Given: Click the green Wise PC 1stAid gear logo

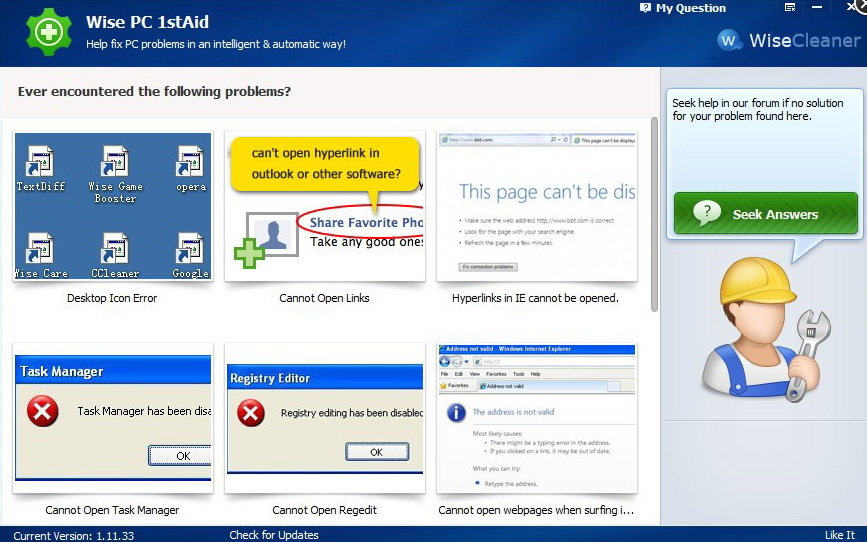Looking at the screenshot, I should click(x=49, y=32).
